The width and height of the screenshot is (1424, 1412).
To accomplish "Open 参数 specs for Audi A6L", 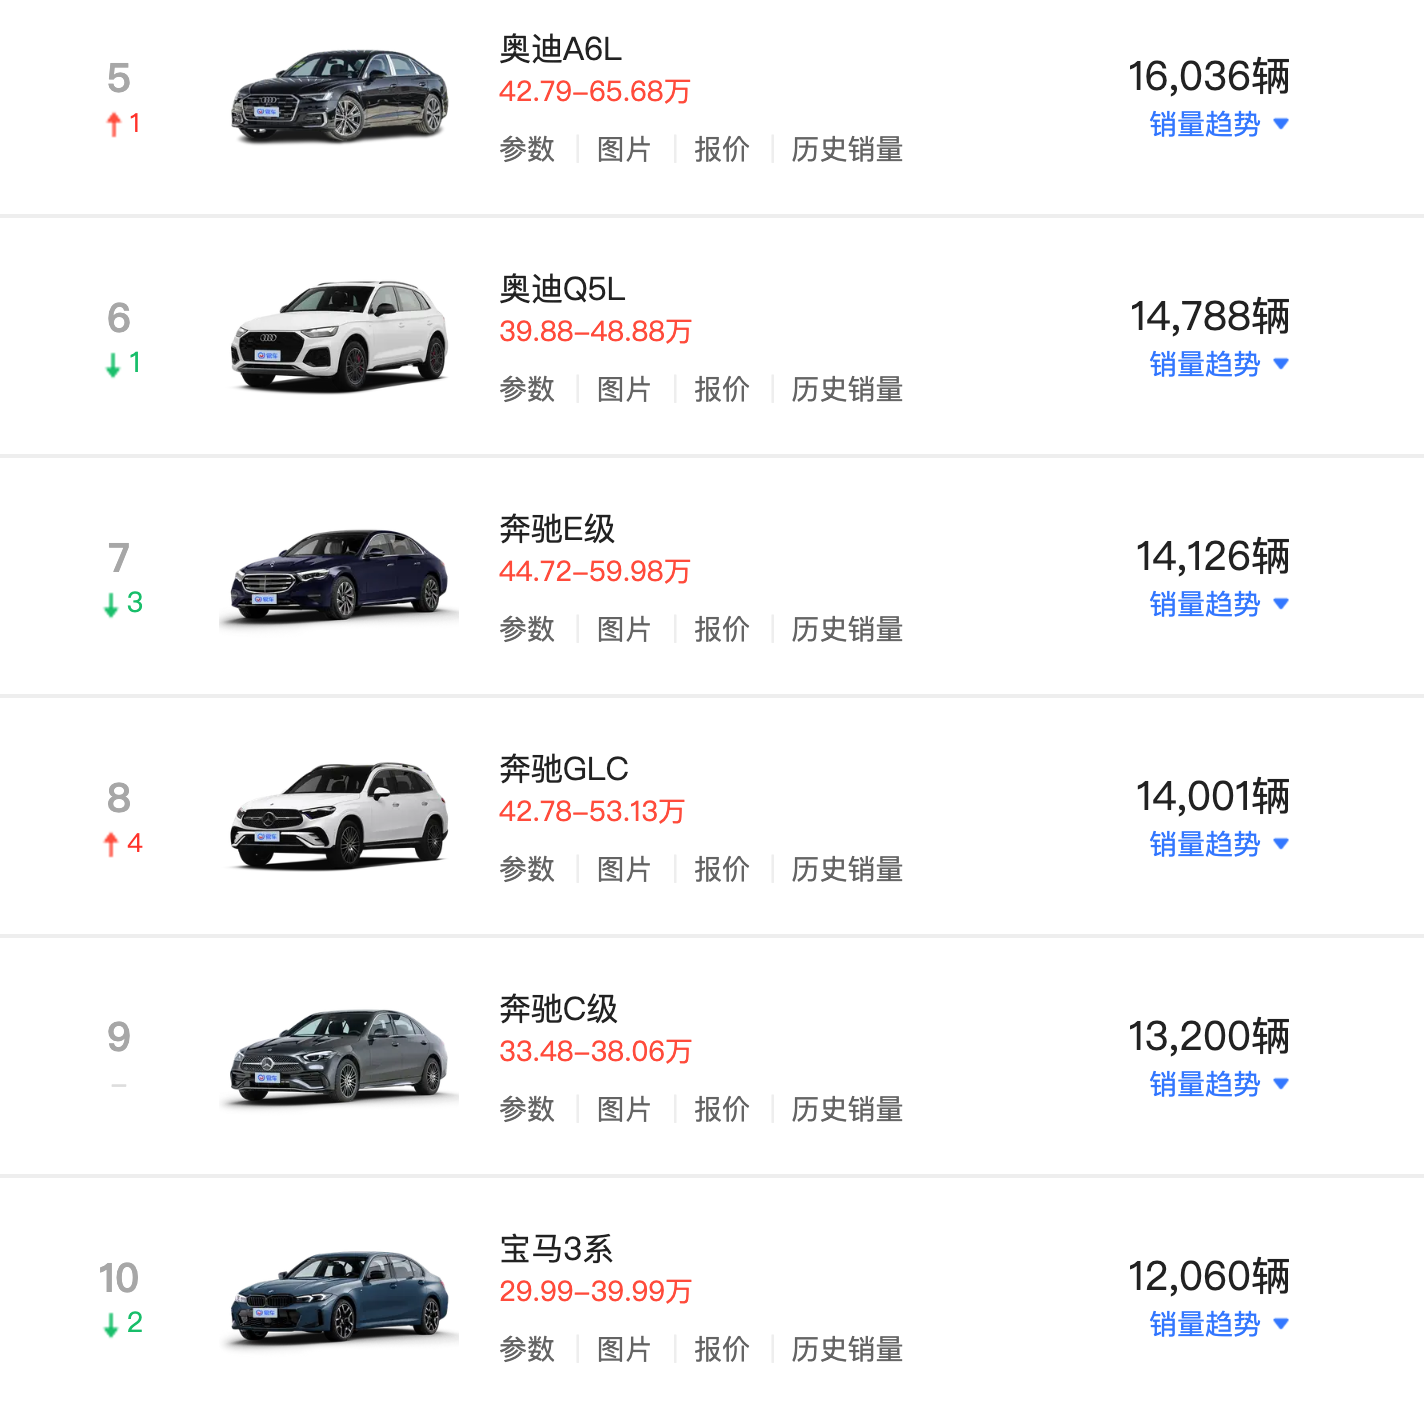I will (527, 150).
